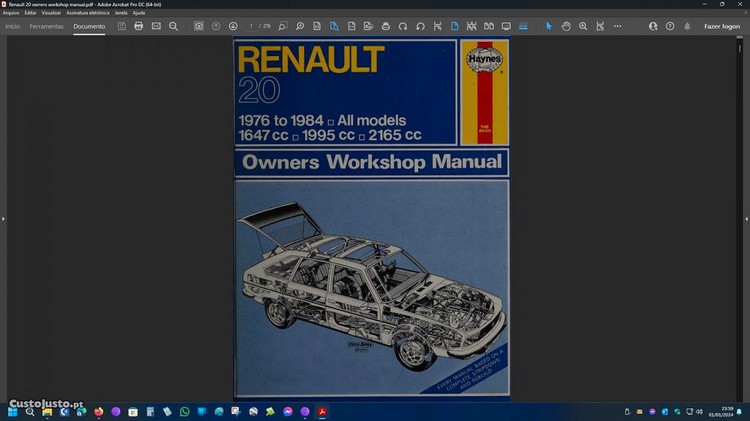Image resolution: width=750 pixels, height=421 pixels.
Task: Switch to the Ferramentas tab
Action: click(46, 26)
